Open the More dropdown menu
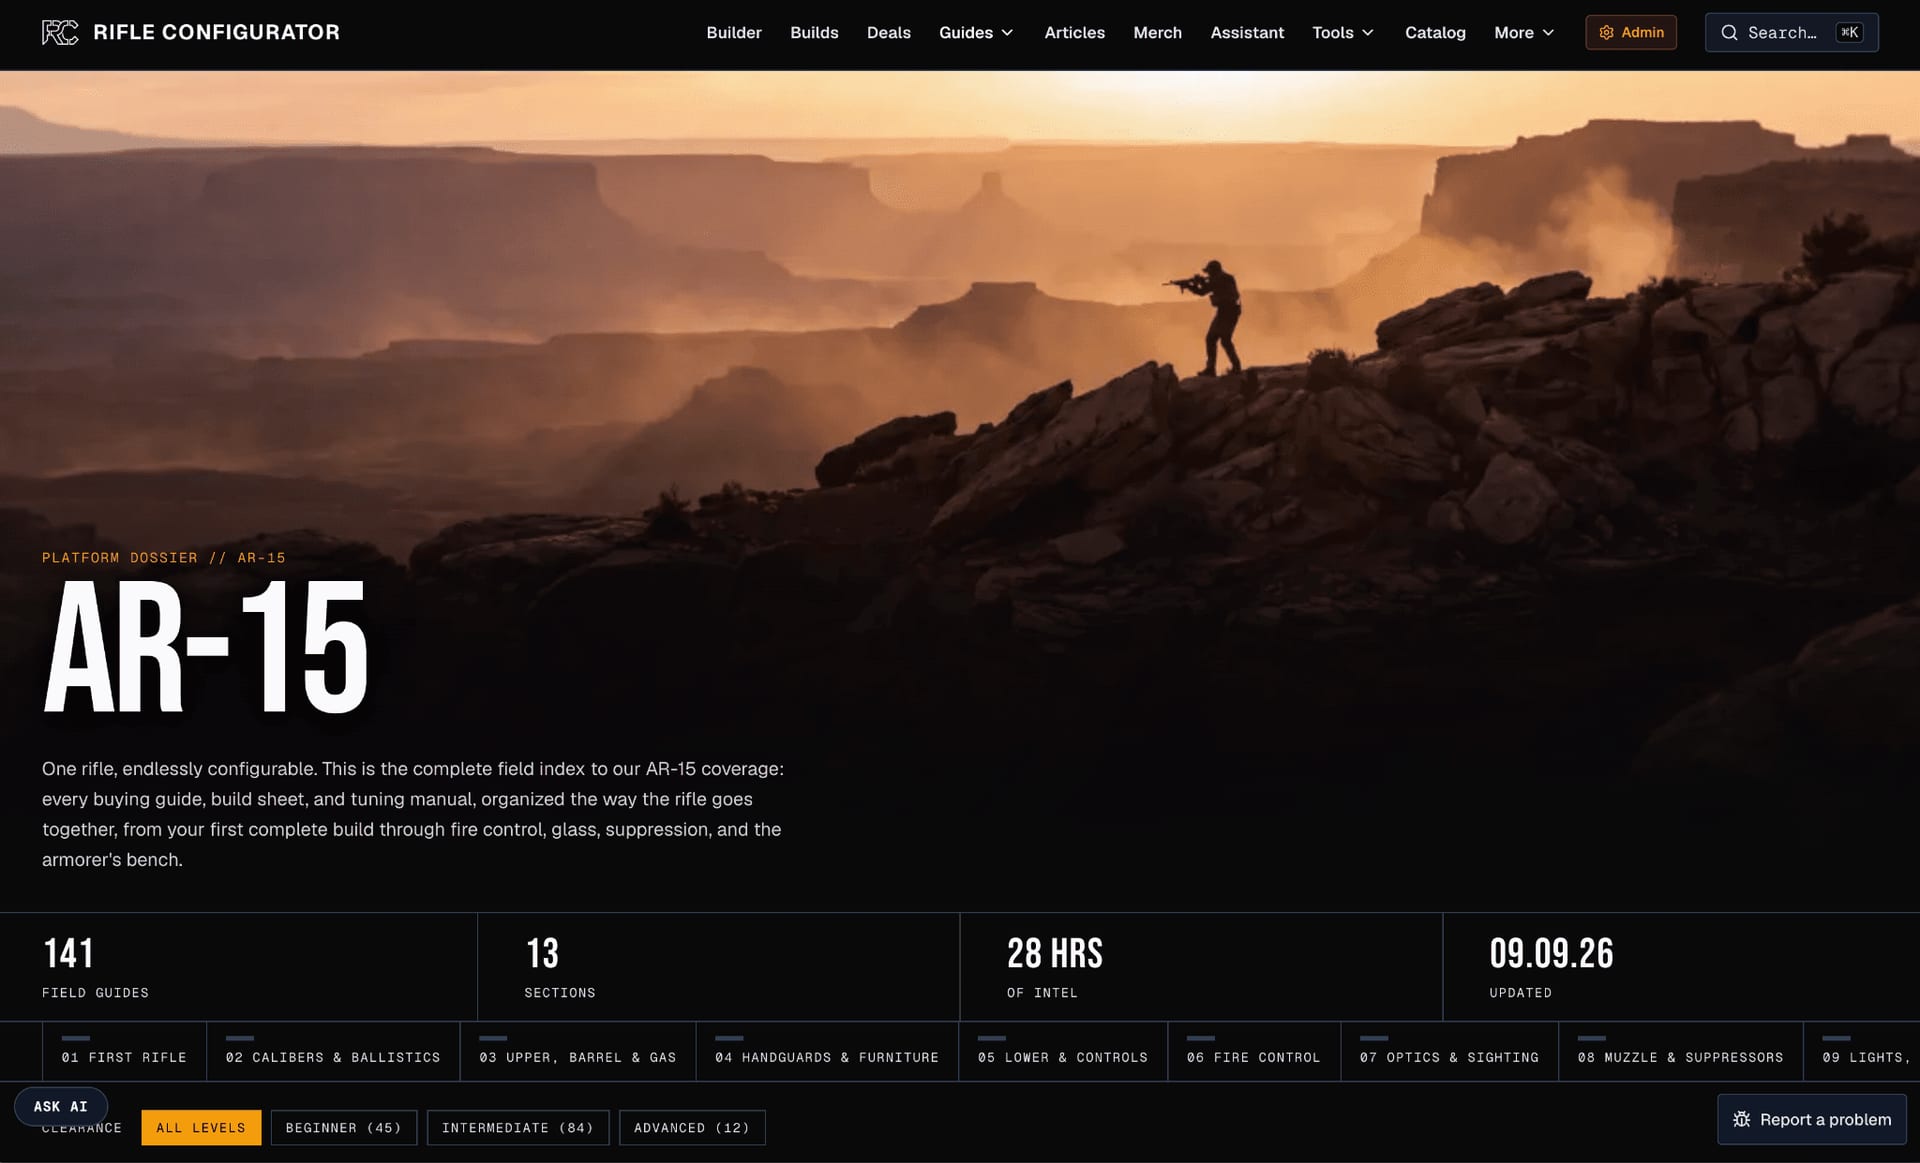Viewport: 1920px width, 1163px height. click(1524, 33)
